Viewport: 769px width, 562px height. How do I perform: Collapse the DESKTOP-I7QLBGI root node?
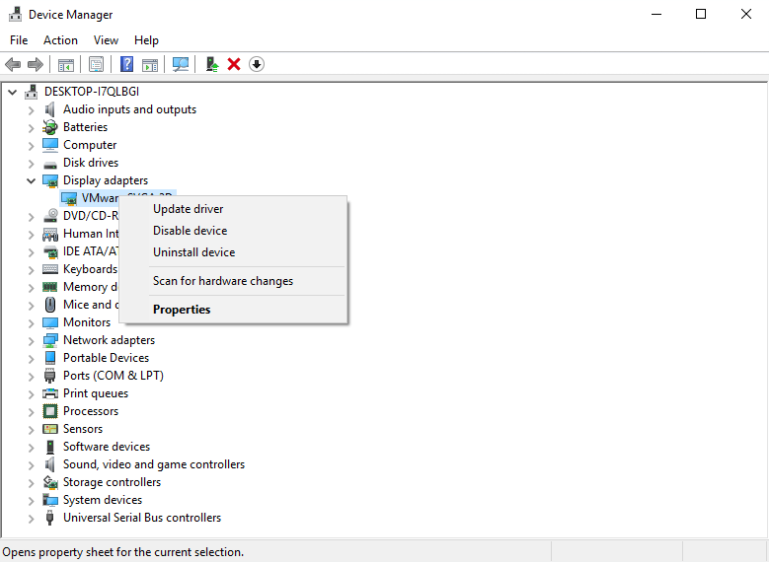13,92
